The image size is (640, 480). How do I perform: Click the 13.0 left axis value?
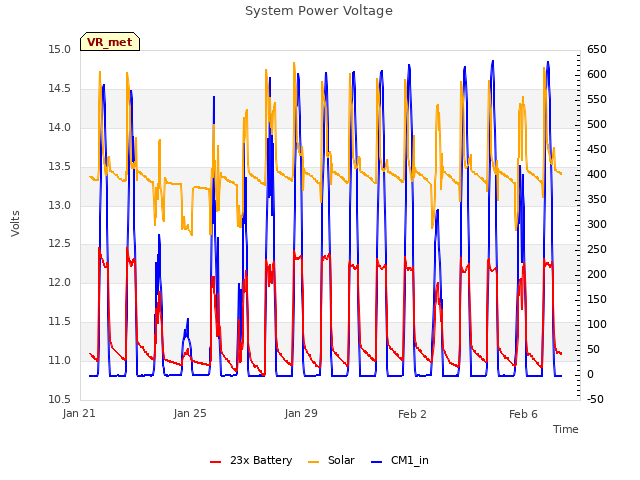click(x=59, y=205)
